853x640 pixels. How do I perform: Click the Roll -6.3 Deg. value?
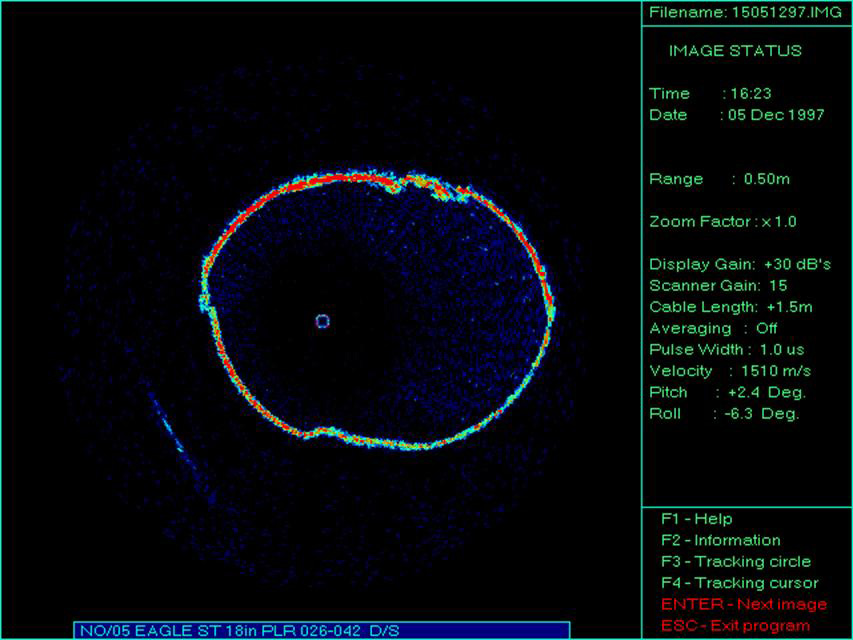click(x=762, y=414)
